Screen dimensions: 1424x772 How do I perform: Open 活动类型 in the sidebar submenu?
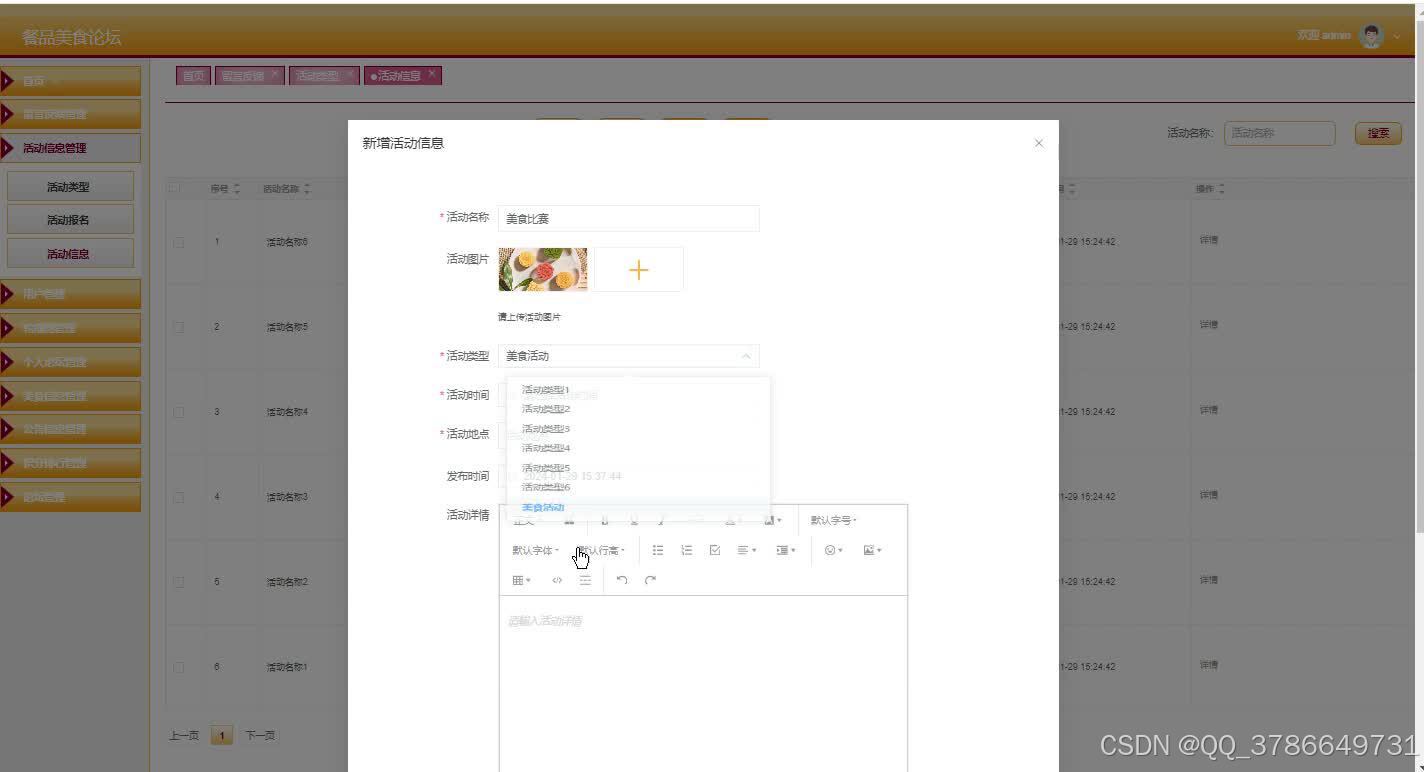click(x=70, y=187)
